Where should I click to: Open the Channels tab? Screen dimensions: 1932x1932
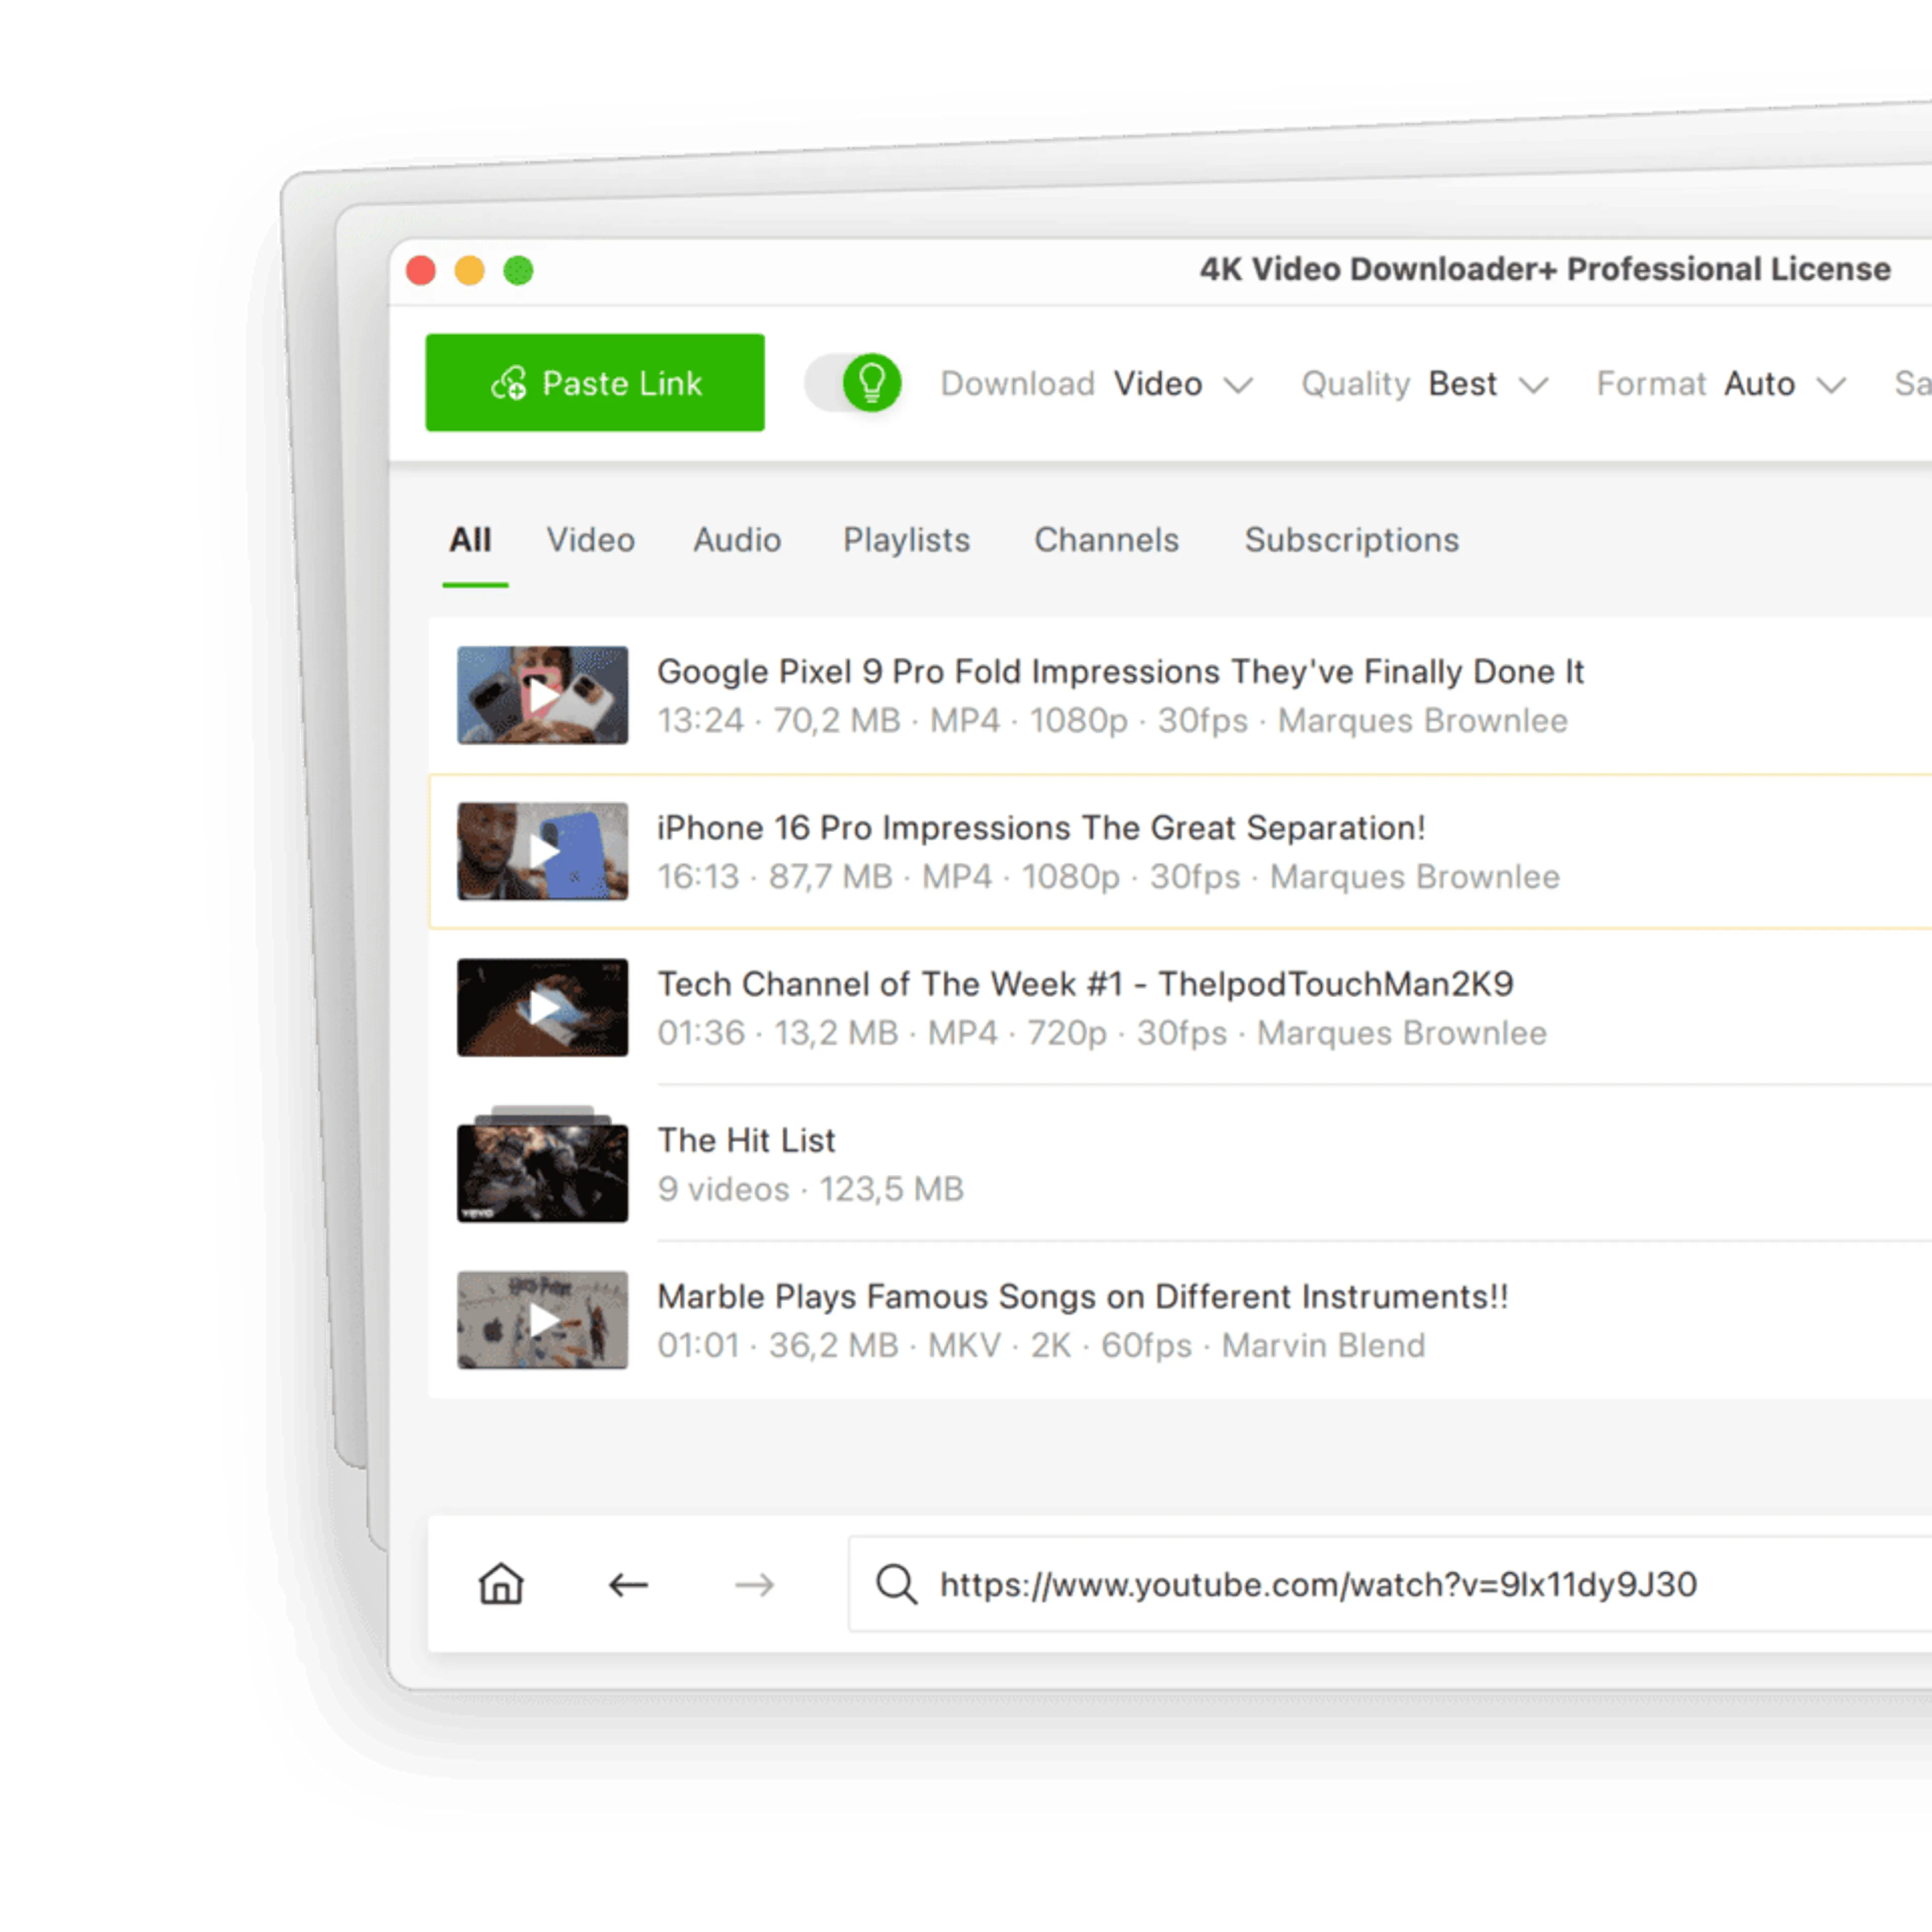point(1106,540)
